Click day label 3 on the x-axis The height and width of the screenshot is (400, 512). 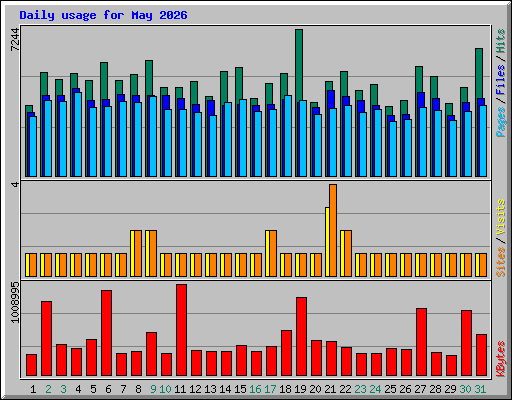click(x=63, y=389)
